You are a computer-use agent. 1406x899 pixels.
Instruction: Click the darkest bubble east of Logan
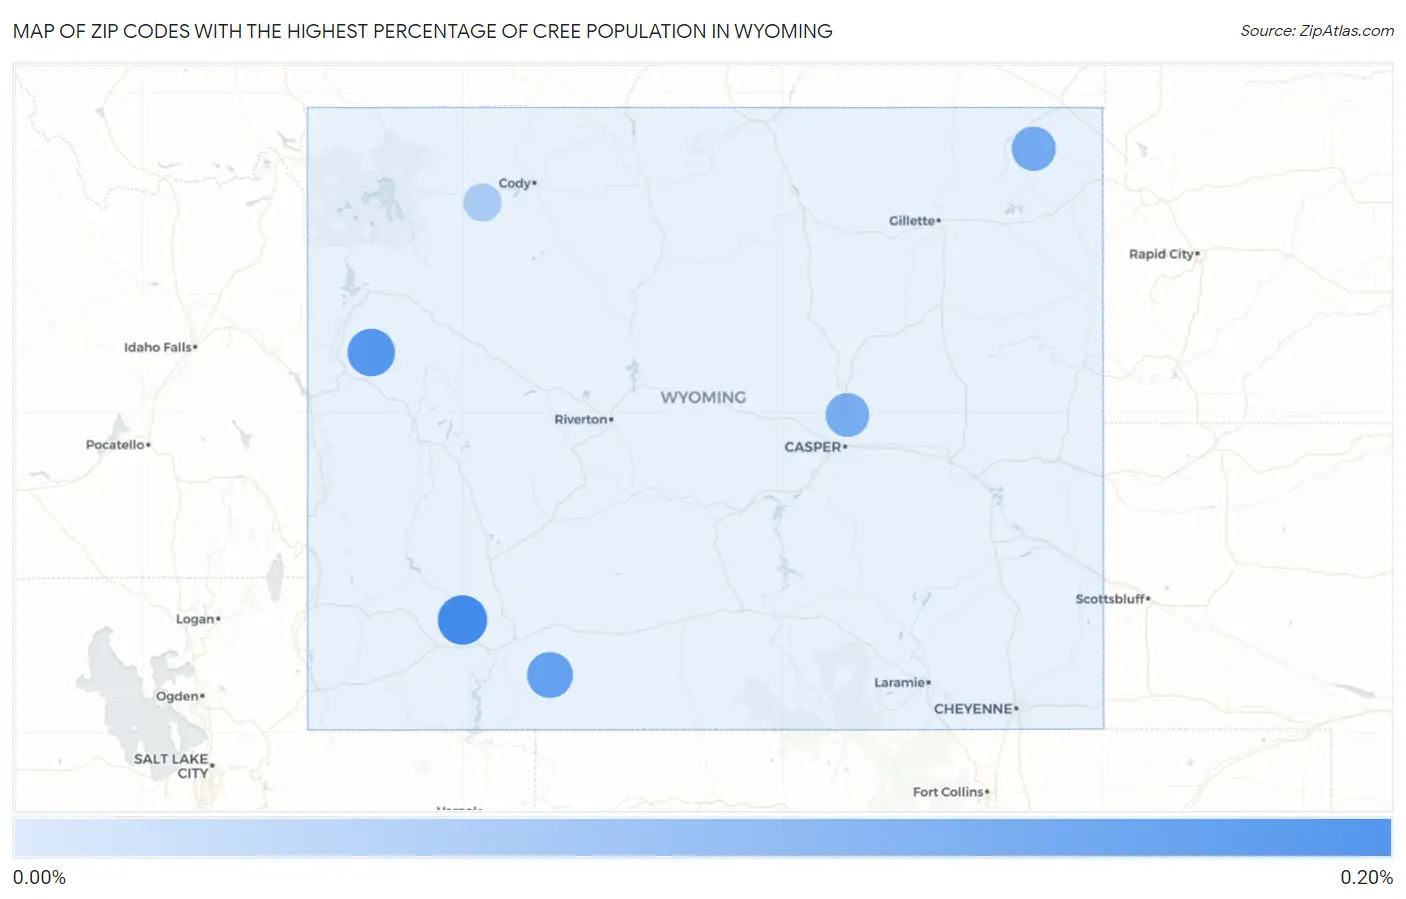(462, 620)
